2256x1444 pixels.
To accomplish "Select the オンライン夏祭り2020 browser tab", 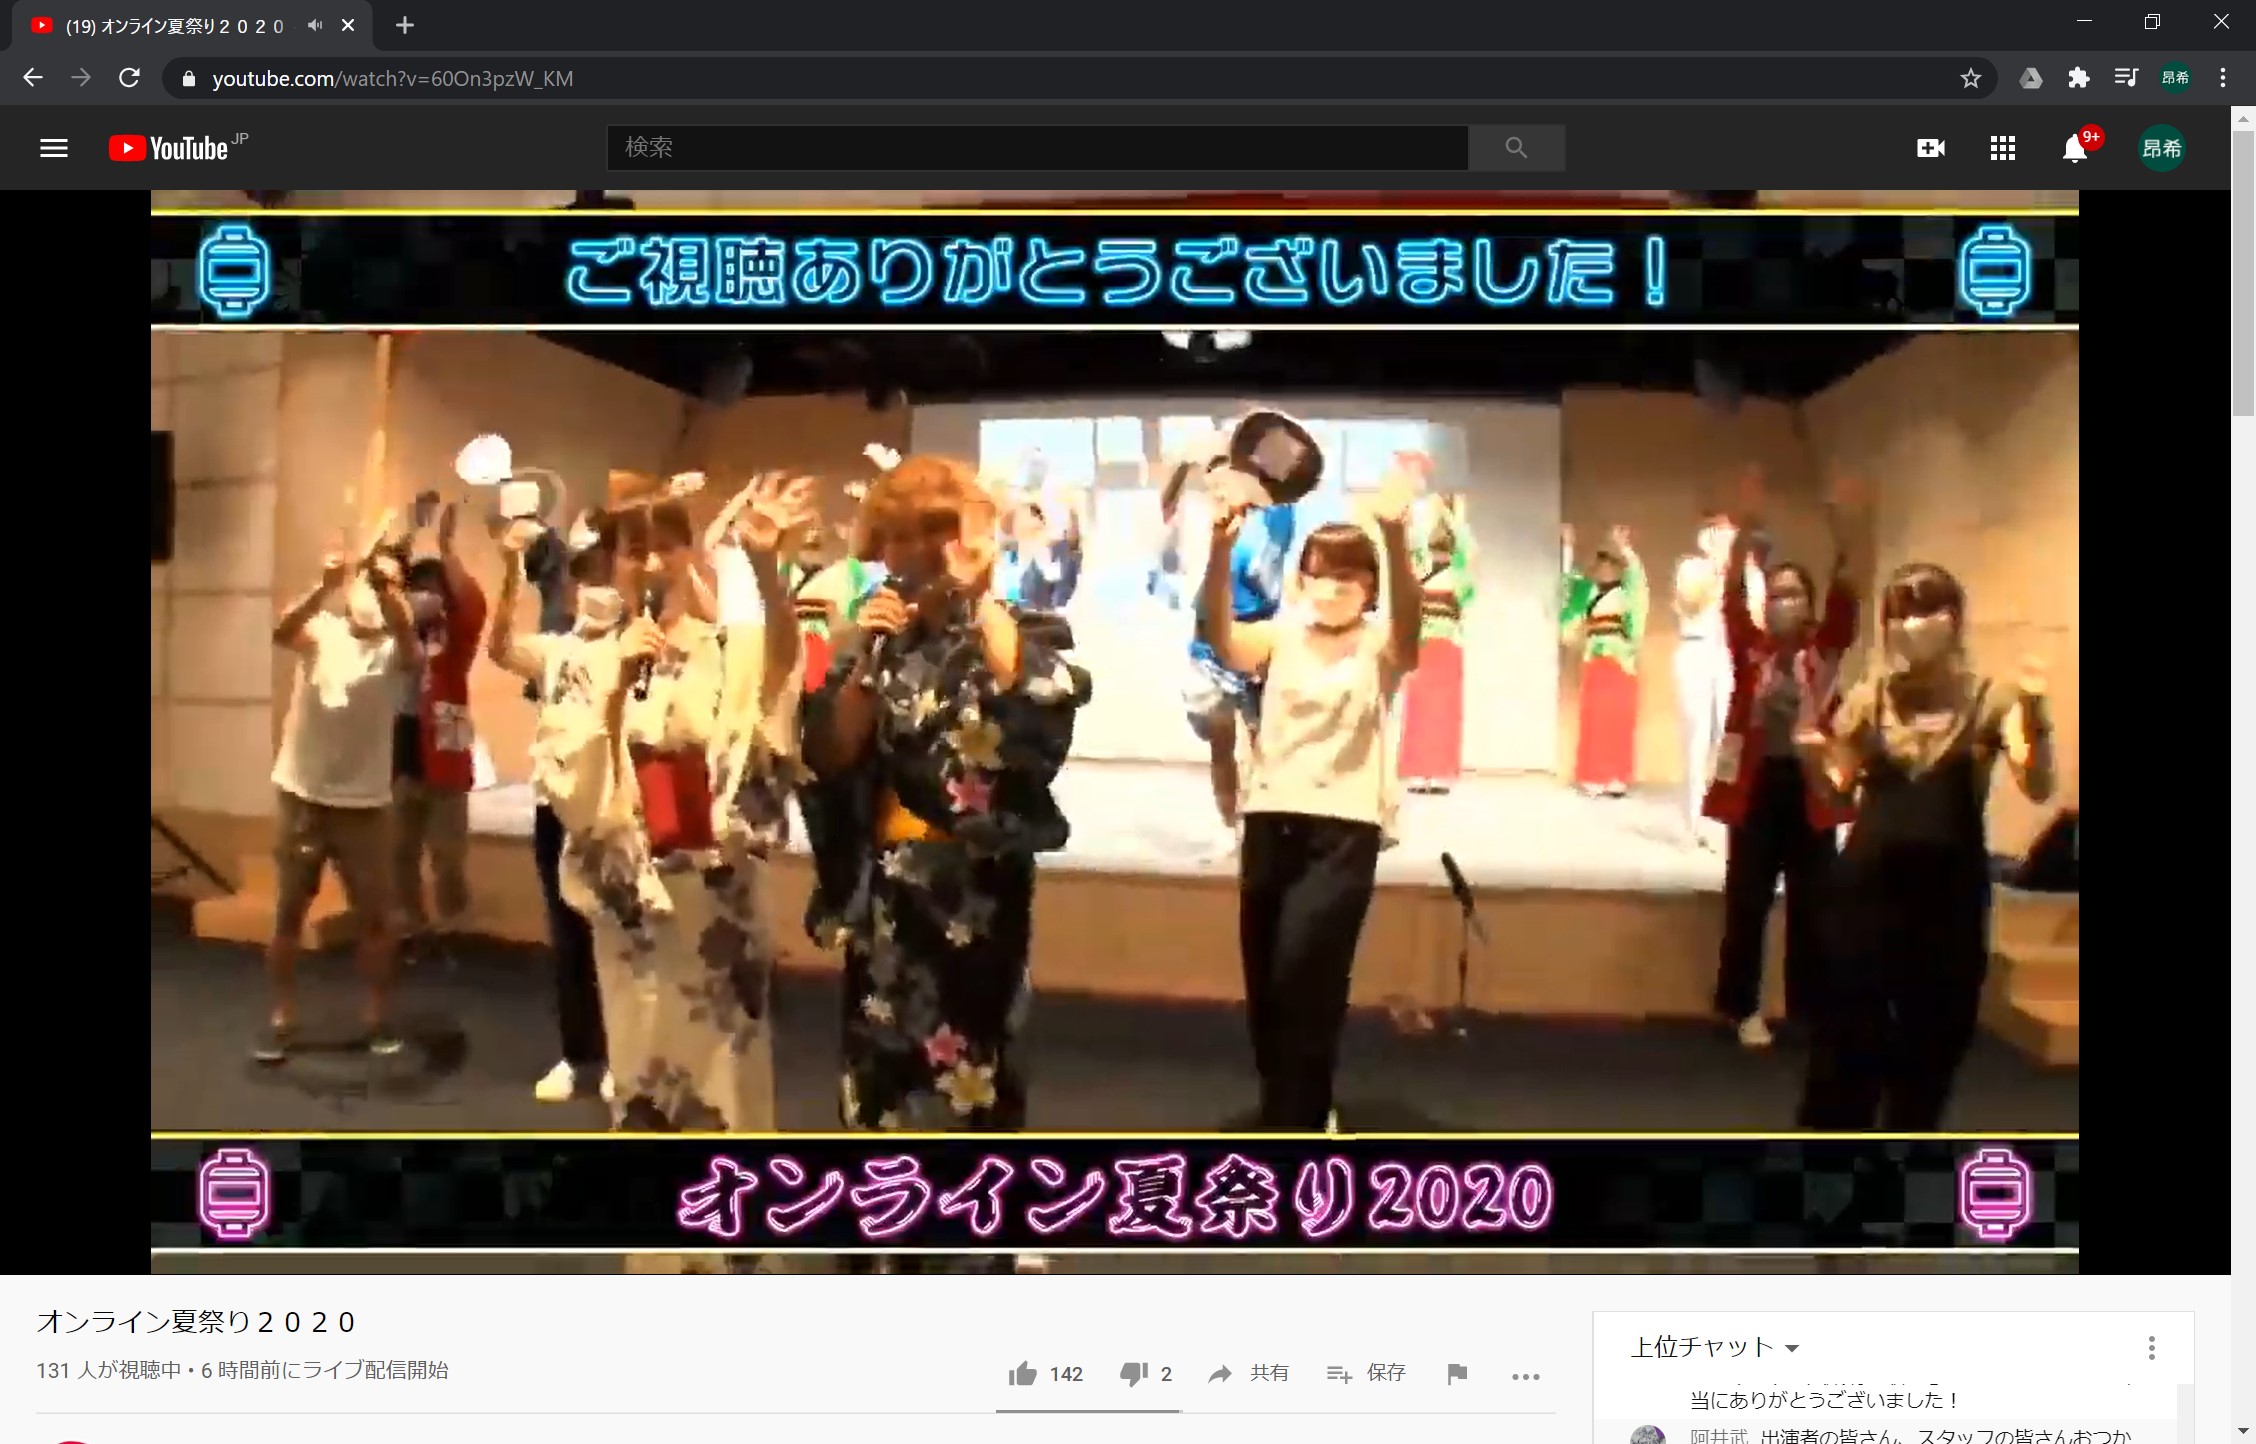I will click(175, 26).
